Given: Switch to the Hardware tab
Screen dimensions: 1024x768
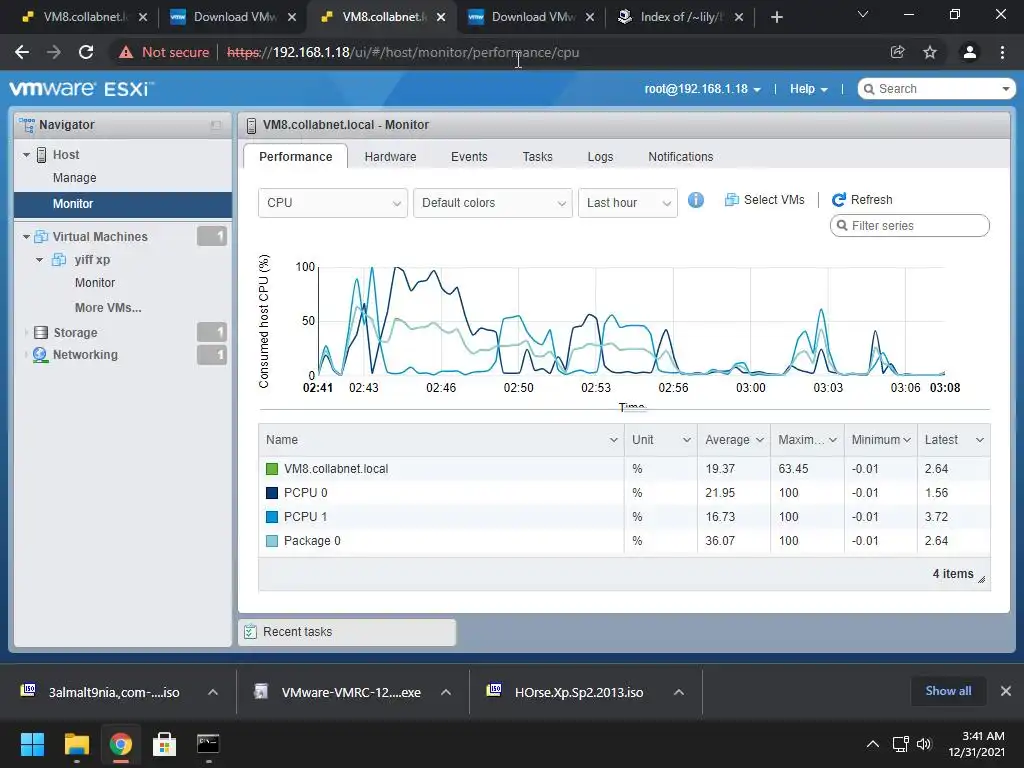Looking at the screenshot, I should 390,157.
